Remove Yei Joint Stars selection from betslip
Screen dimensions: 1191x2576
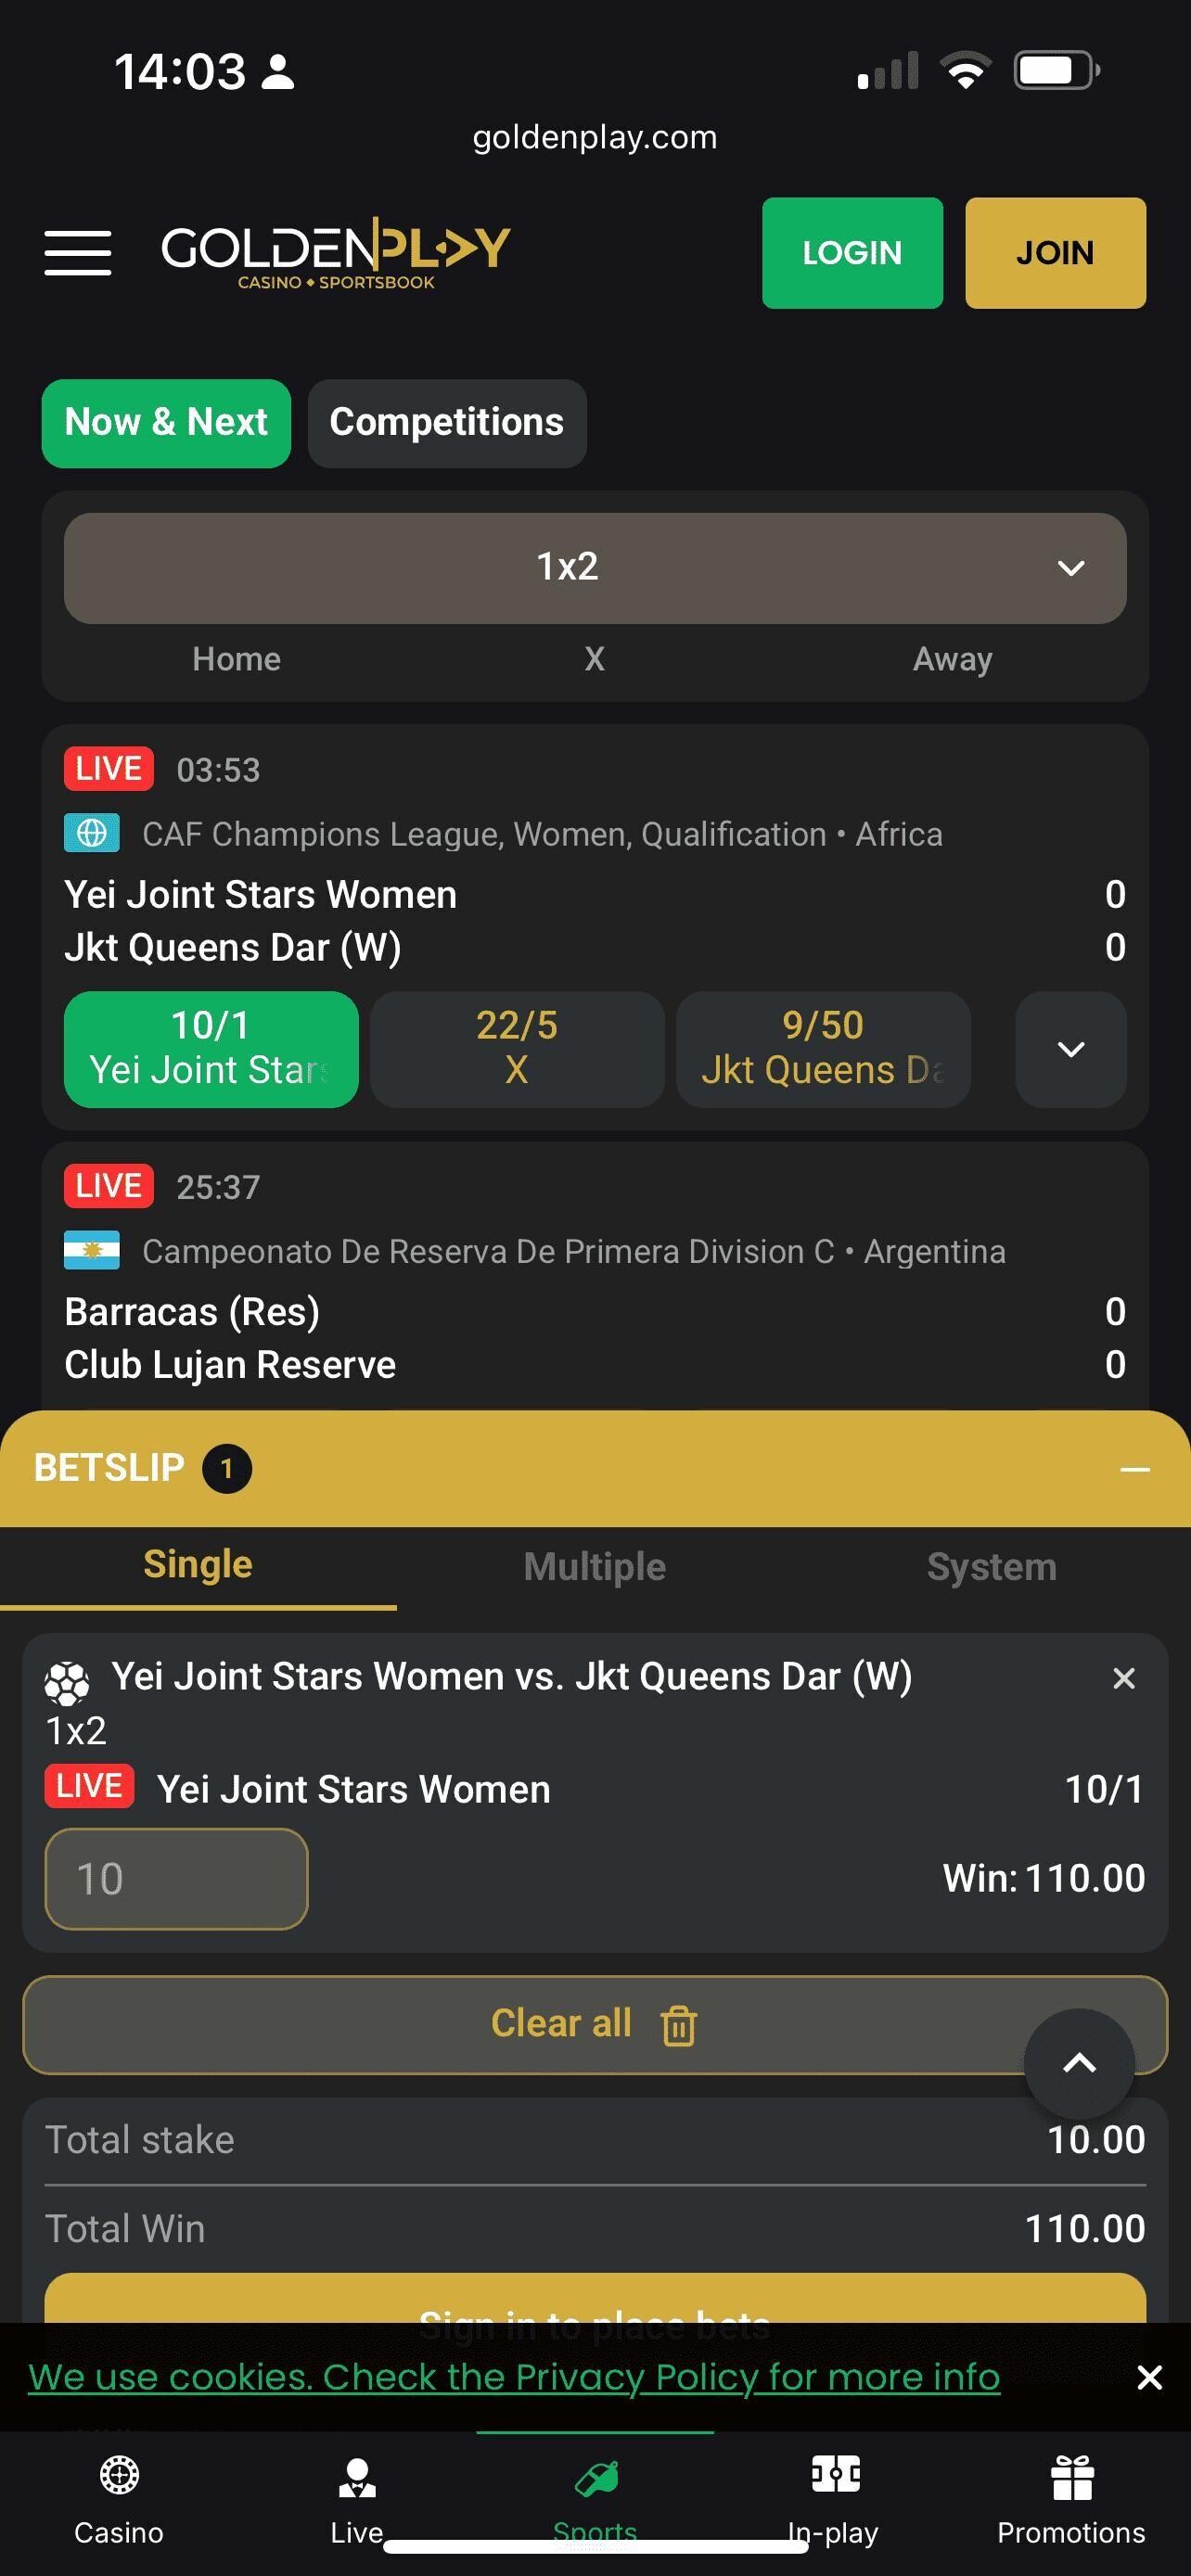click(x=1123, y=1679)
